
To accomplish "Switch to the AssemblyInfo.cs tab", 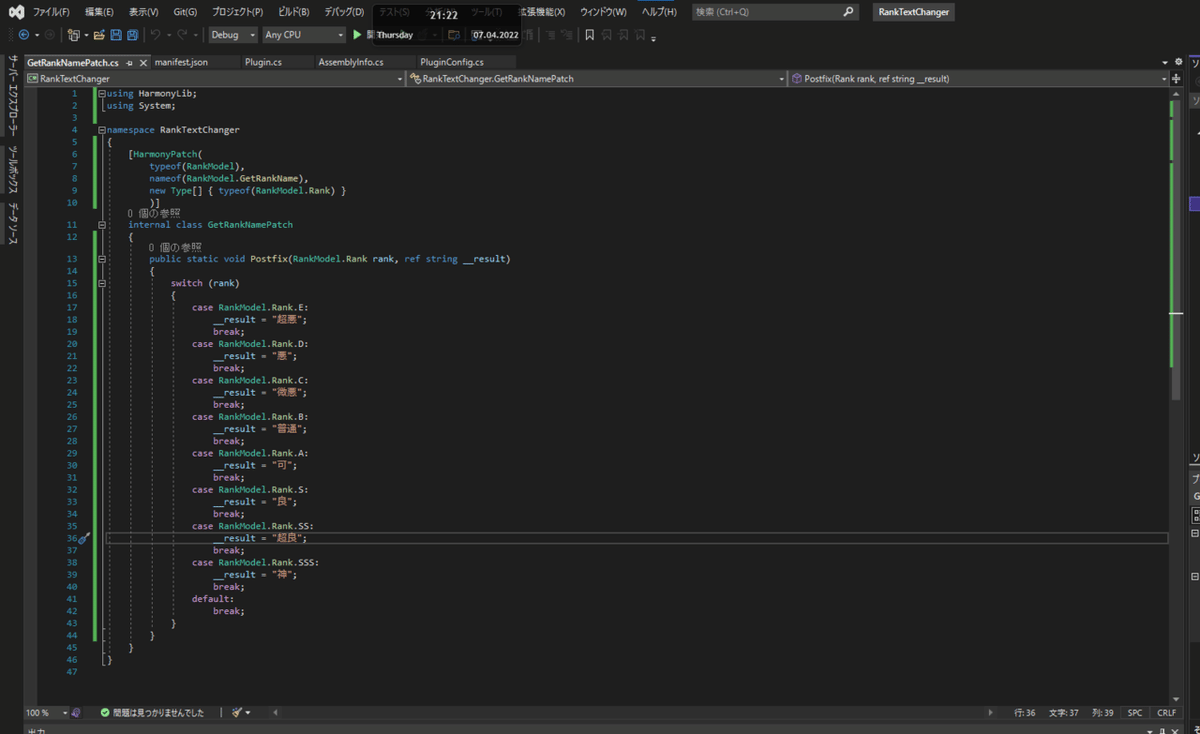I will point(351,62).
